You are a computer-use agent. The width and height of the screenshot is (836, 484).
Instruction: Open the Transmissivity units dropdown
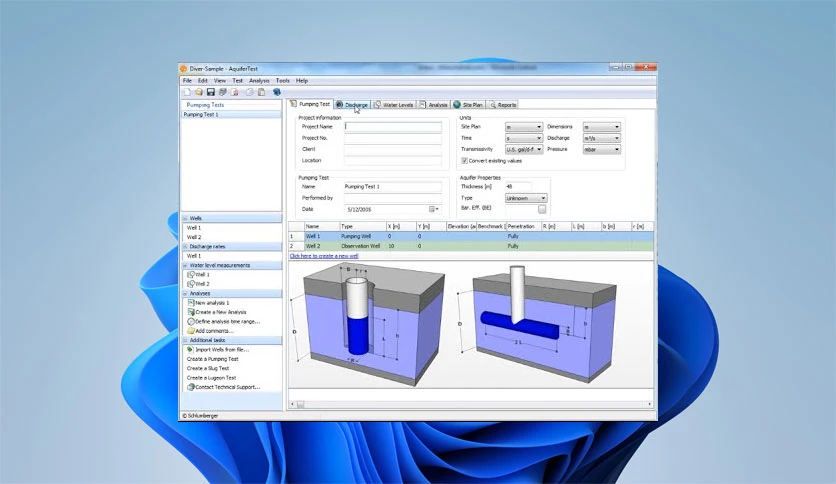click(524, 149)
